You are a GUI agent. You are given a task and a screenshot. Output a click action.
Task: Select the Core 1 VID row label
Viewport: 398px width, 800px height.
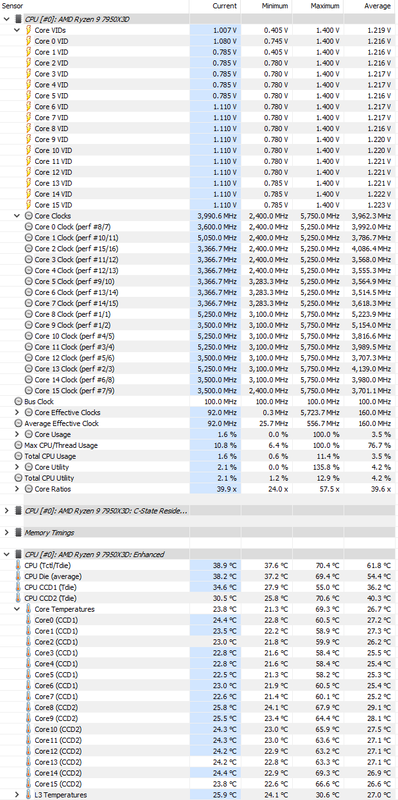[51, 52]
